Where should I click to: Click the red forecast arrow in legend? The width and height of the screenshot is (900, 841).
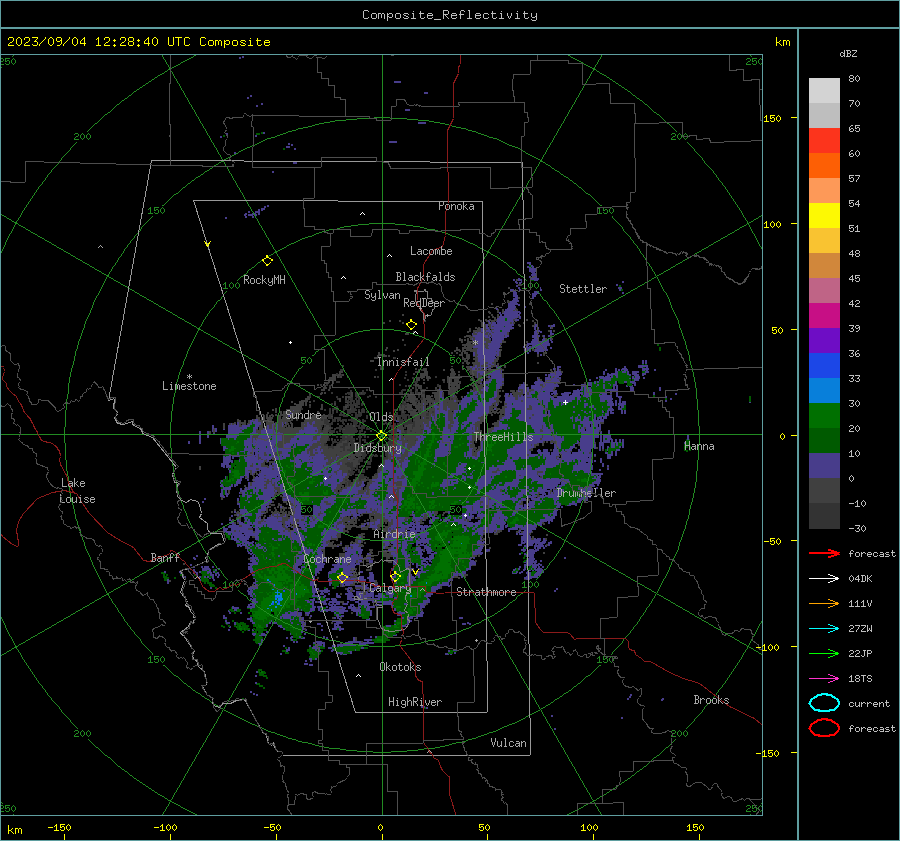click(824, 553)
